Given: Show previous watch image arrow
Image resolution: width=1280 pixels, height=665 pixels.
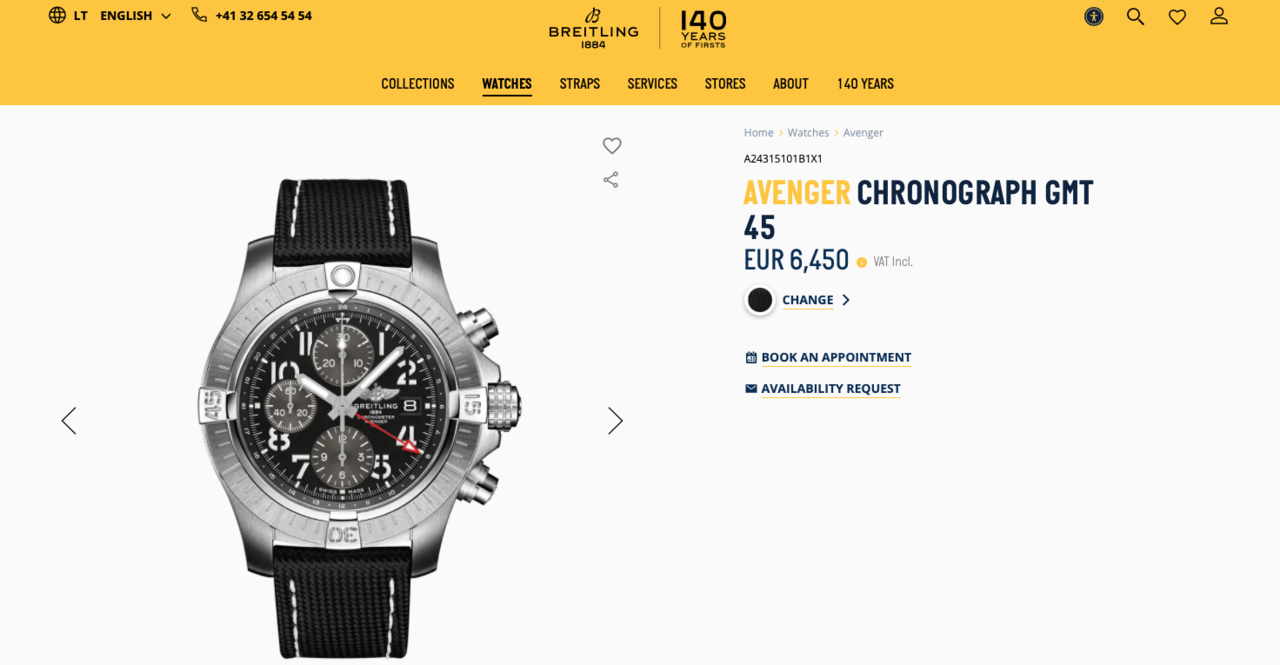Looking at the screenshot, I should pyautogui.click(x=69, y=421).
